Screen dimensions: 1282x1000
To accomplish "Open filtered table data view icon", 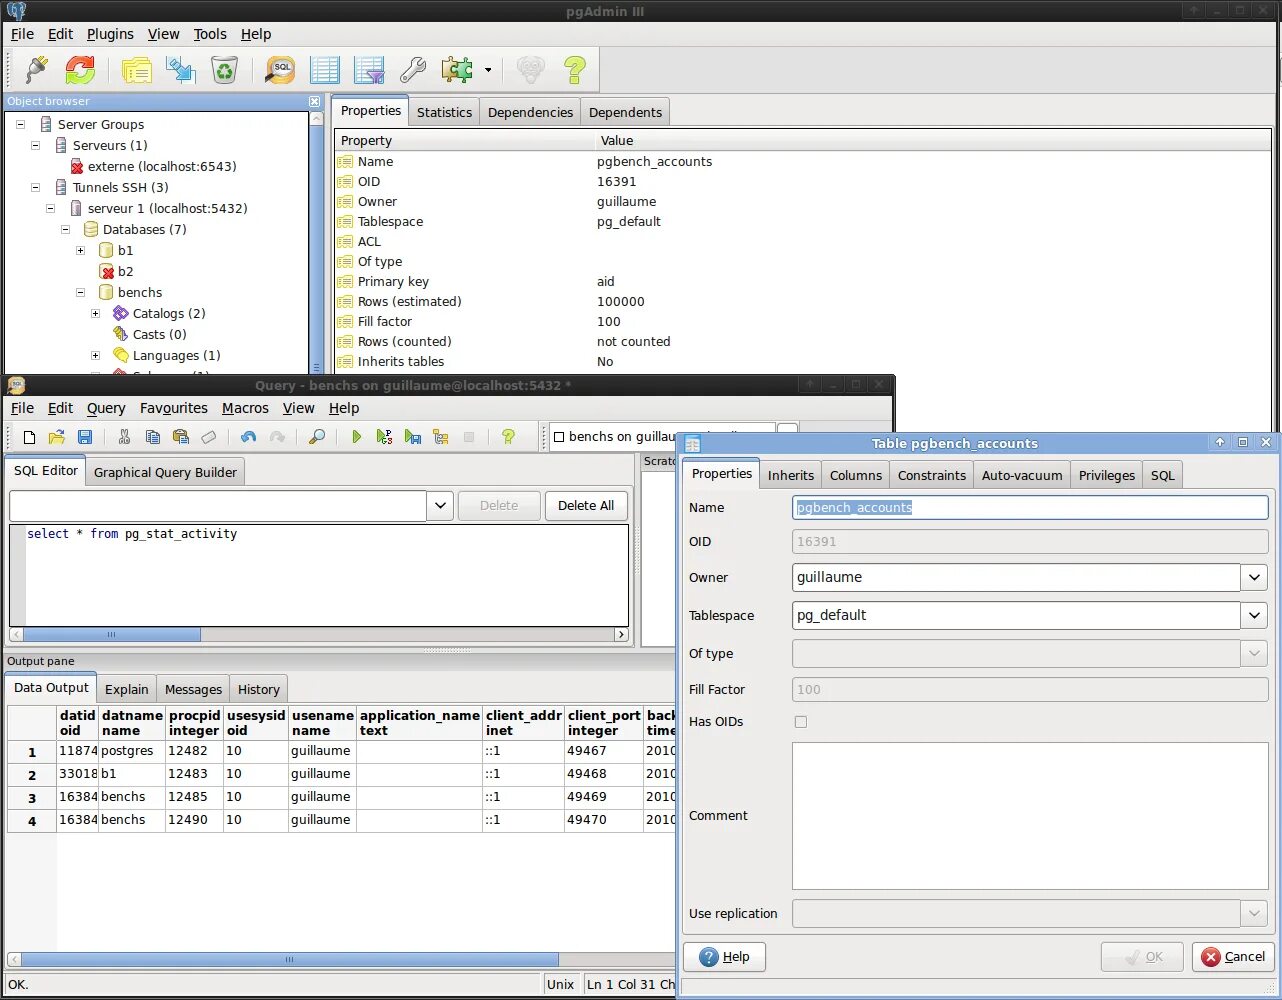I will click(369, 70).
